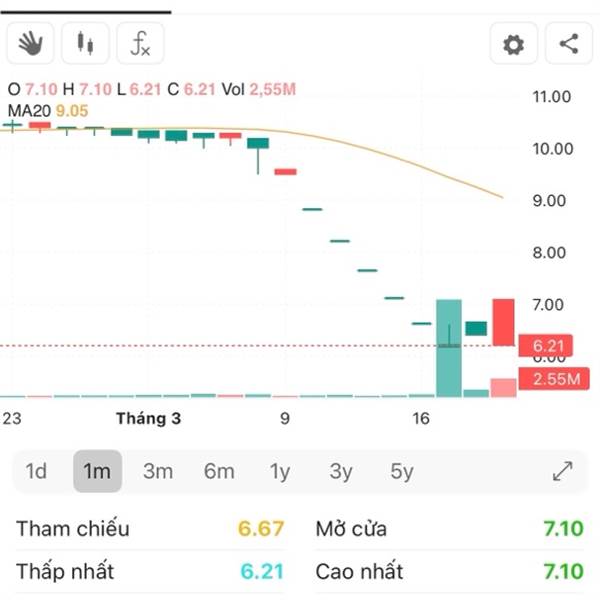Viewport: 600px width, 600px height.
Task: Select the hand pan tool icon
Action: pyautogui.click(x=29, y=44)
